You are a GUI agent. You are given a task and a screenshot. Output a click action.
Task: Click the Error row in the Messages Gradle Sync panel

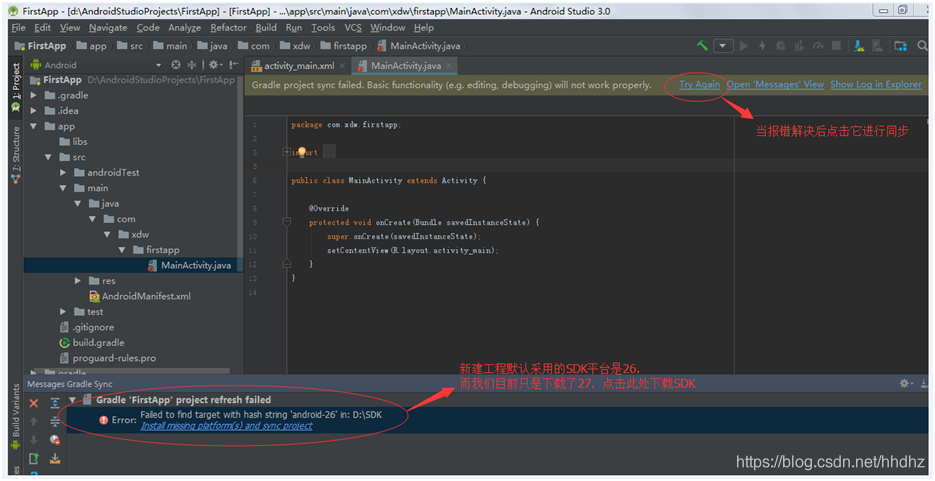[495, 420]
